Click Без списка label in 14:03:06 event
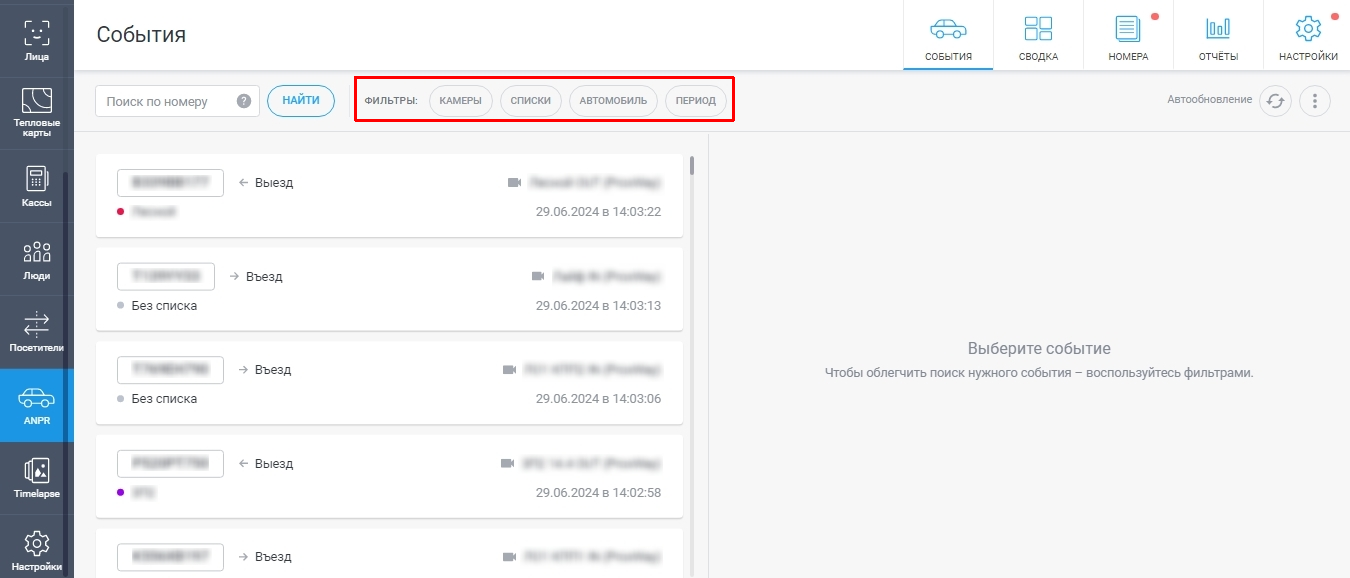The width and height of the screenshot is (1350, 578). point(164,399)
